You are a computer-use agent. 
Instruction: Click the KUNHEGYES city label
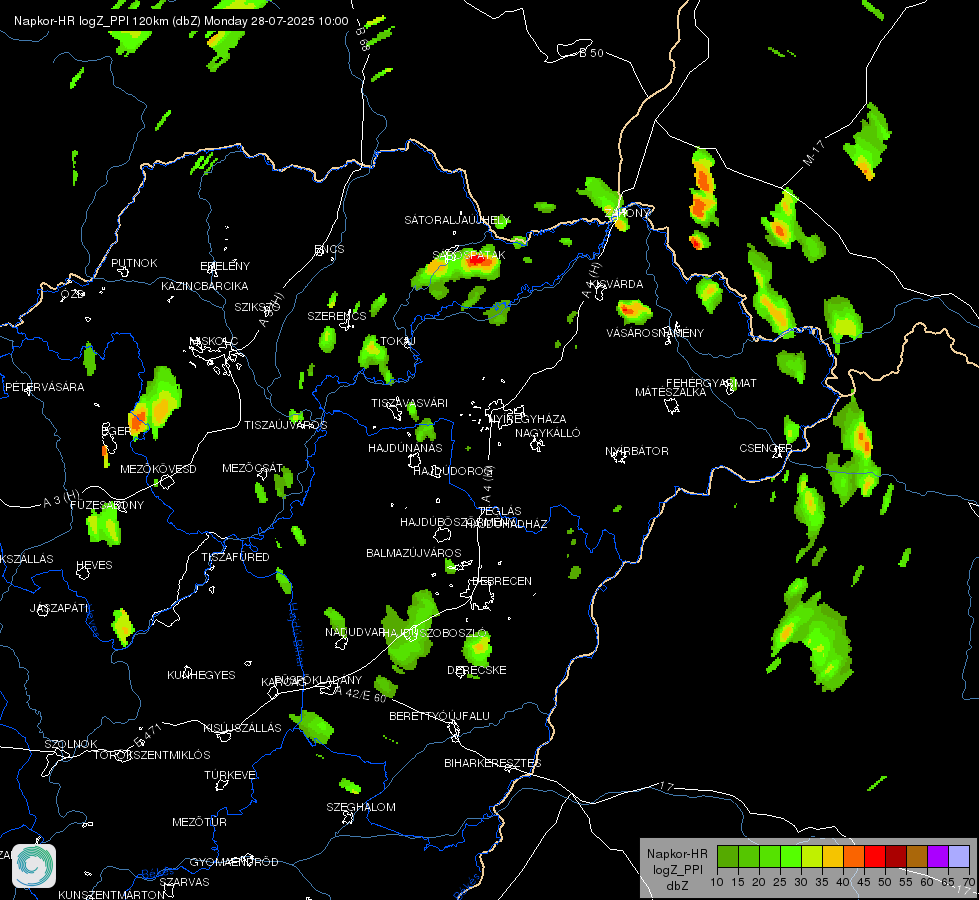pos(201,675)
